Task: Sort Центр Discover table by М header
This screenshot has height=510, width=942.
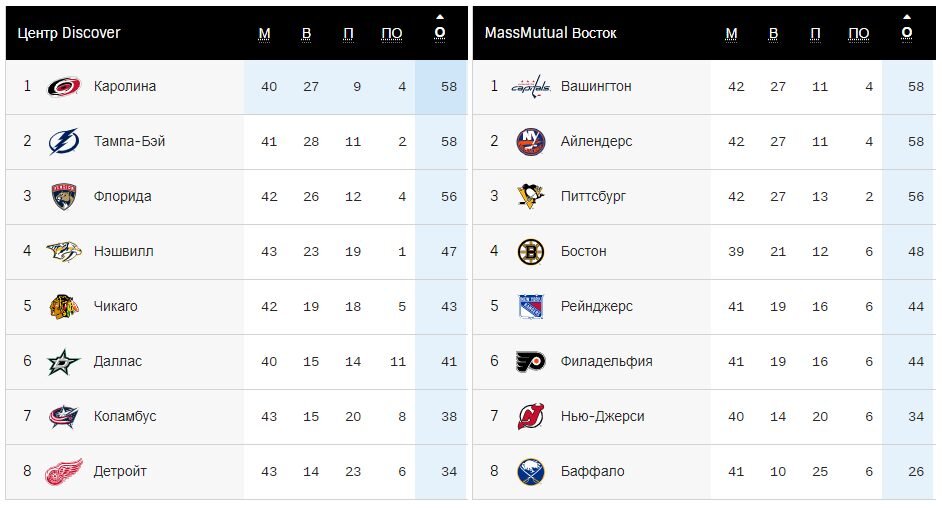Action: (264, 33)
